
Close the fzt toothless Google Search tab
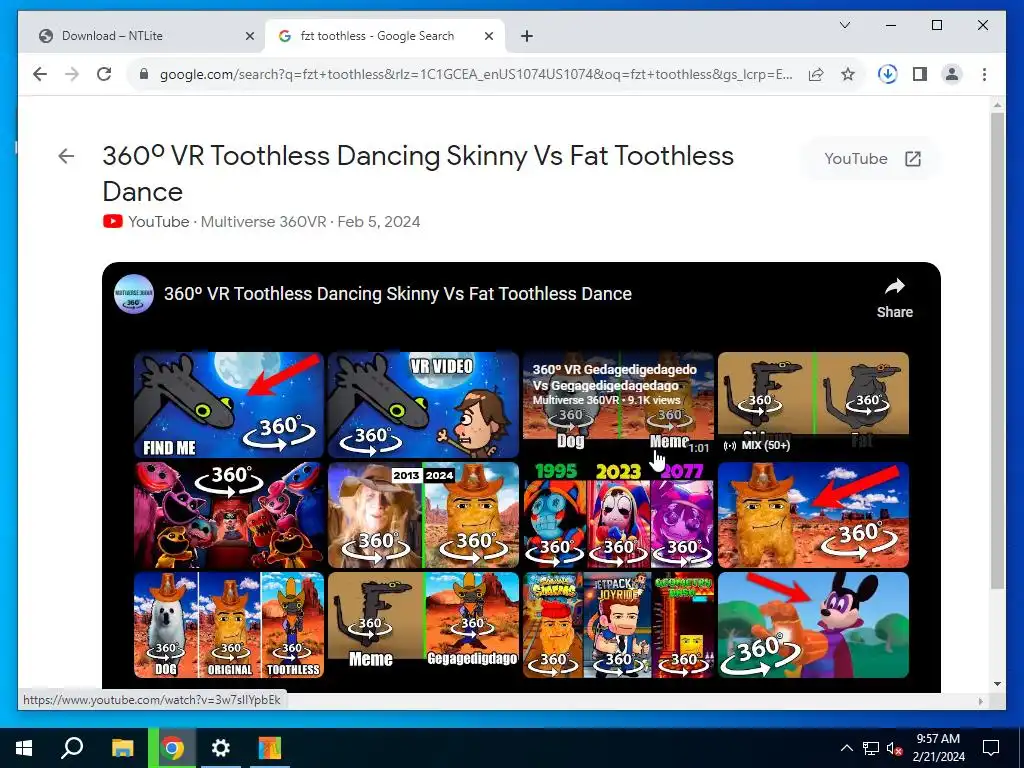pyautogui.click(x=488, y=36)
